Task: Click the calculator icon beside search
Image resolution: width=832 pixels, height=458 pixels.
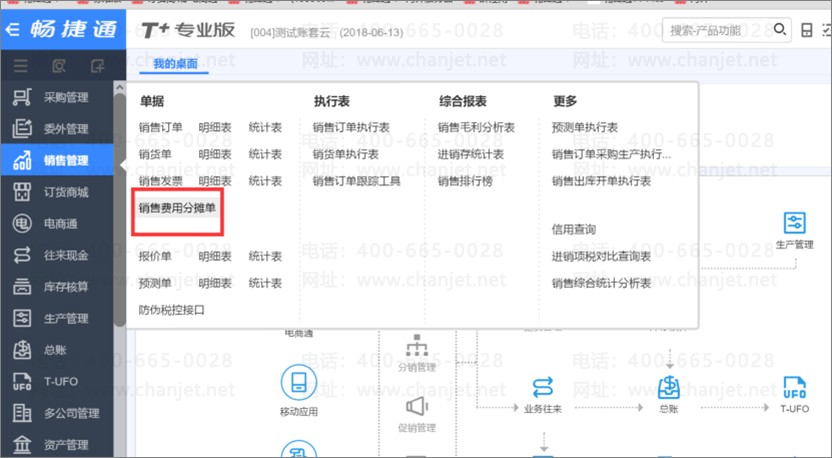Action: 807,30
